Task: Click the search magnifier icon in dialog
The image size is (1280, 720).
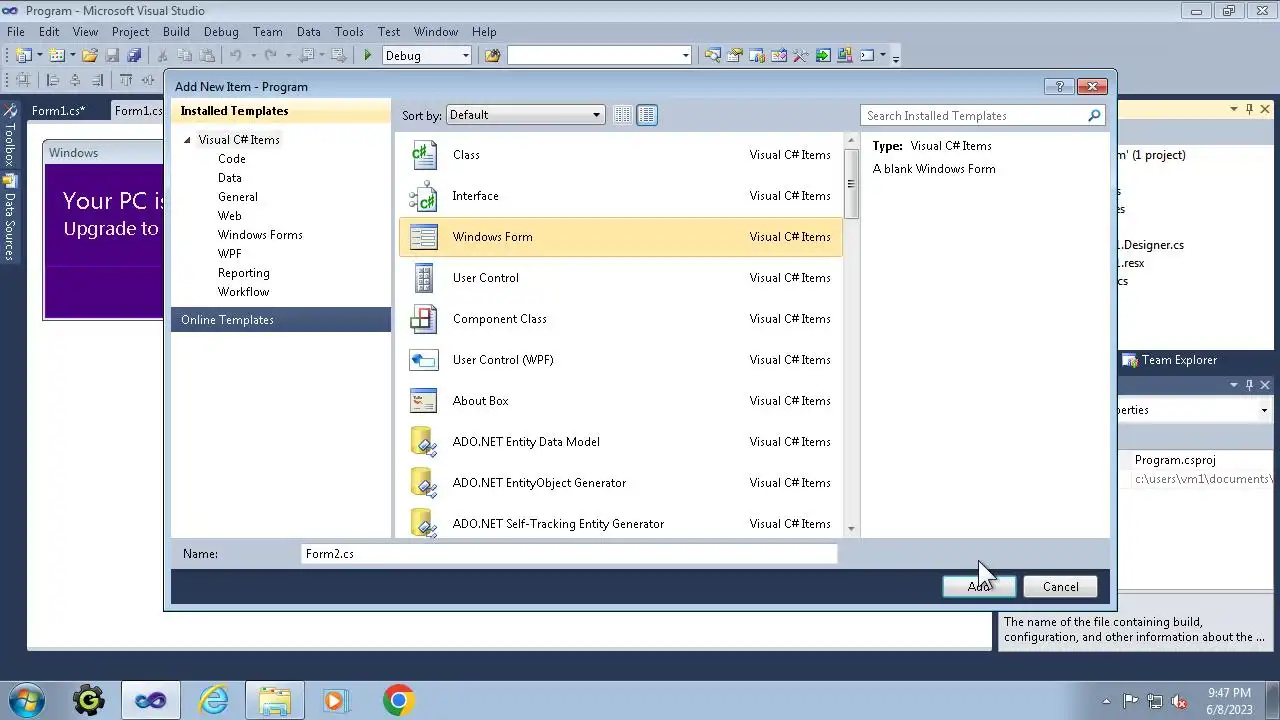Action: click(x=1094, y=116)
